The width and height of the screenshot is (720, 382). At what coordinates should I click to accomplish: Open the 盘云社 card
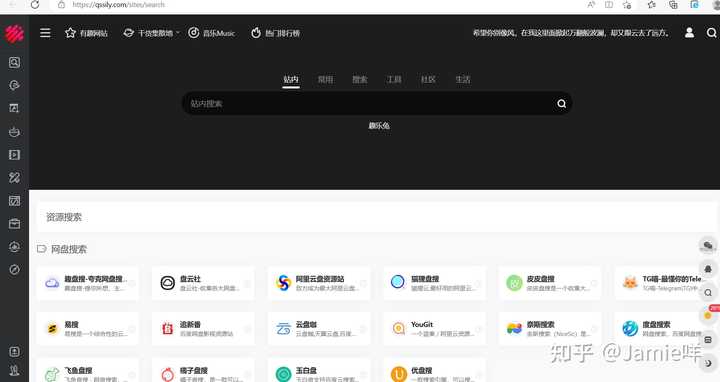203,283
